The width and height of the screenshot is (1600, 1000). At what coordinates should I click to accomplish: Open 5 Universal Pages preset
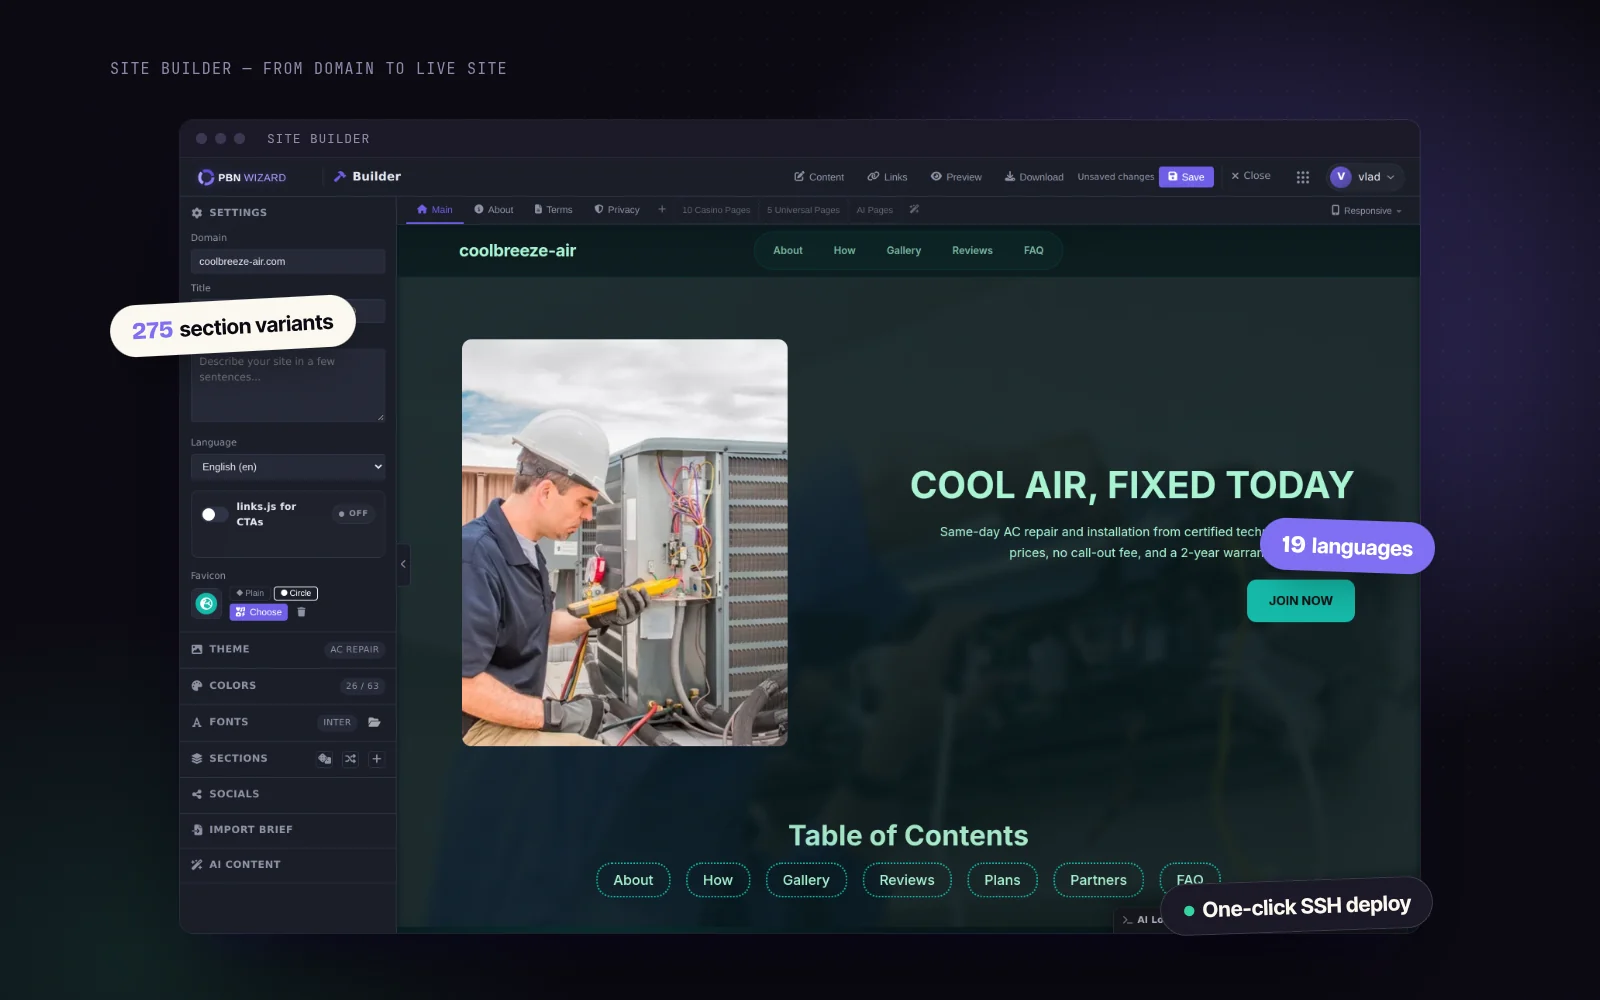pos(803,210)
